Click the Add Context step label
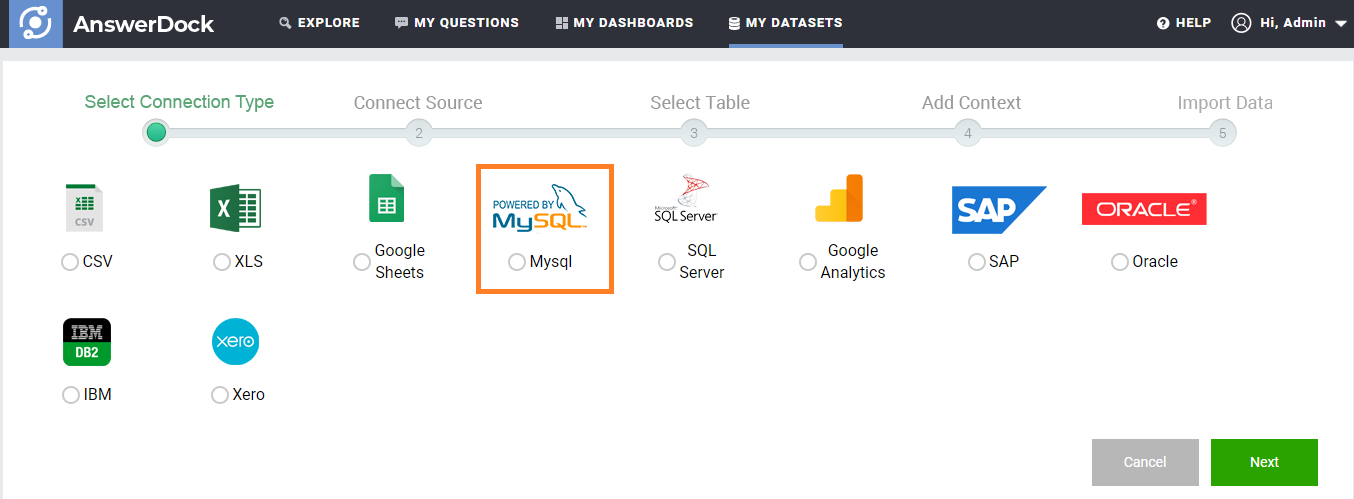This screenshot has width=1354, height=499. tap(972, 103)
